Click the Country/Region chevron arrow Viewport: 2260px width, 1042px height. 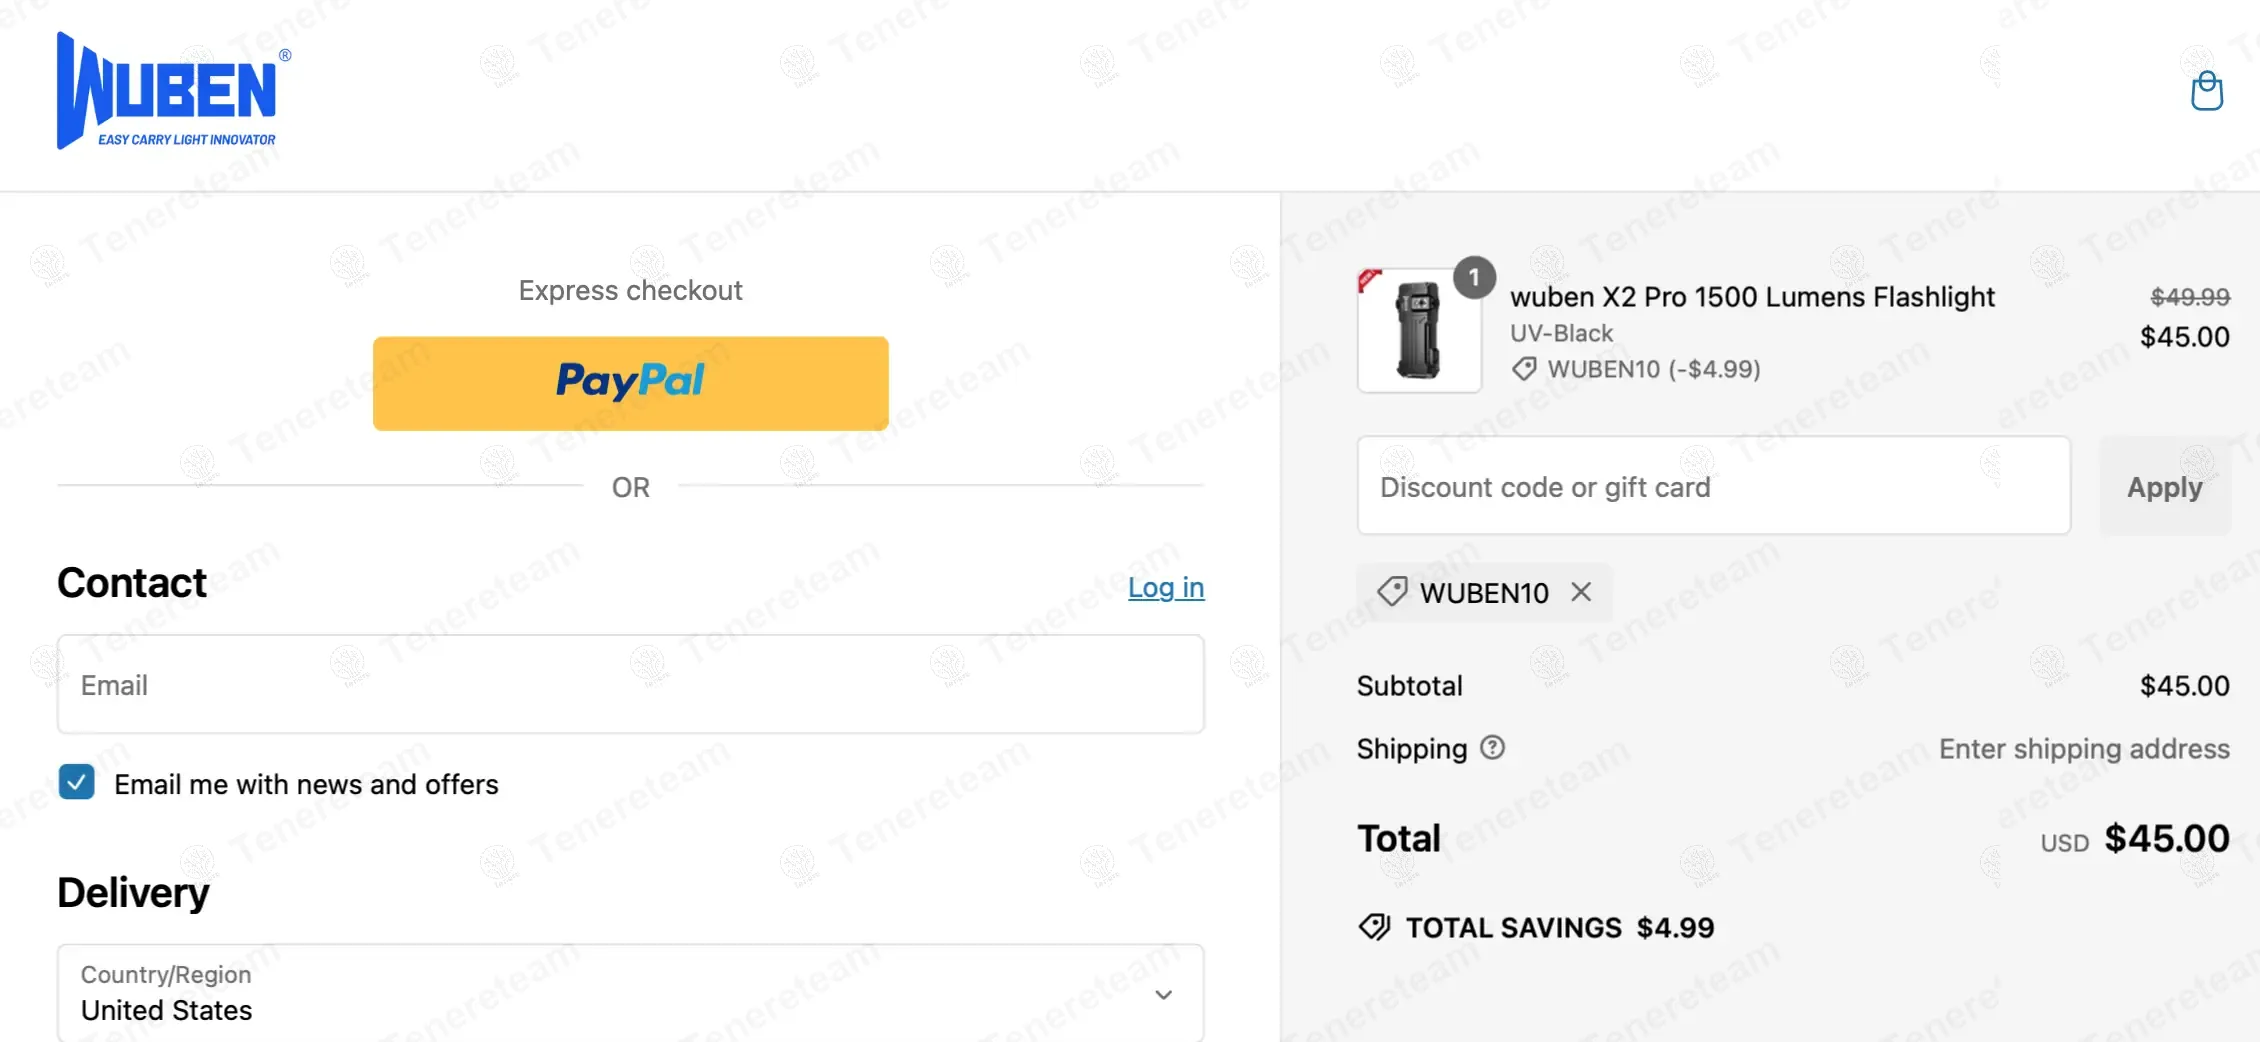(1163, 994)
